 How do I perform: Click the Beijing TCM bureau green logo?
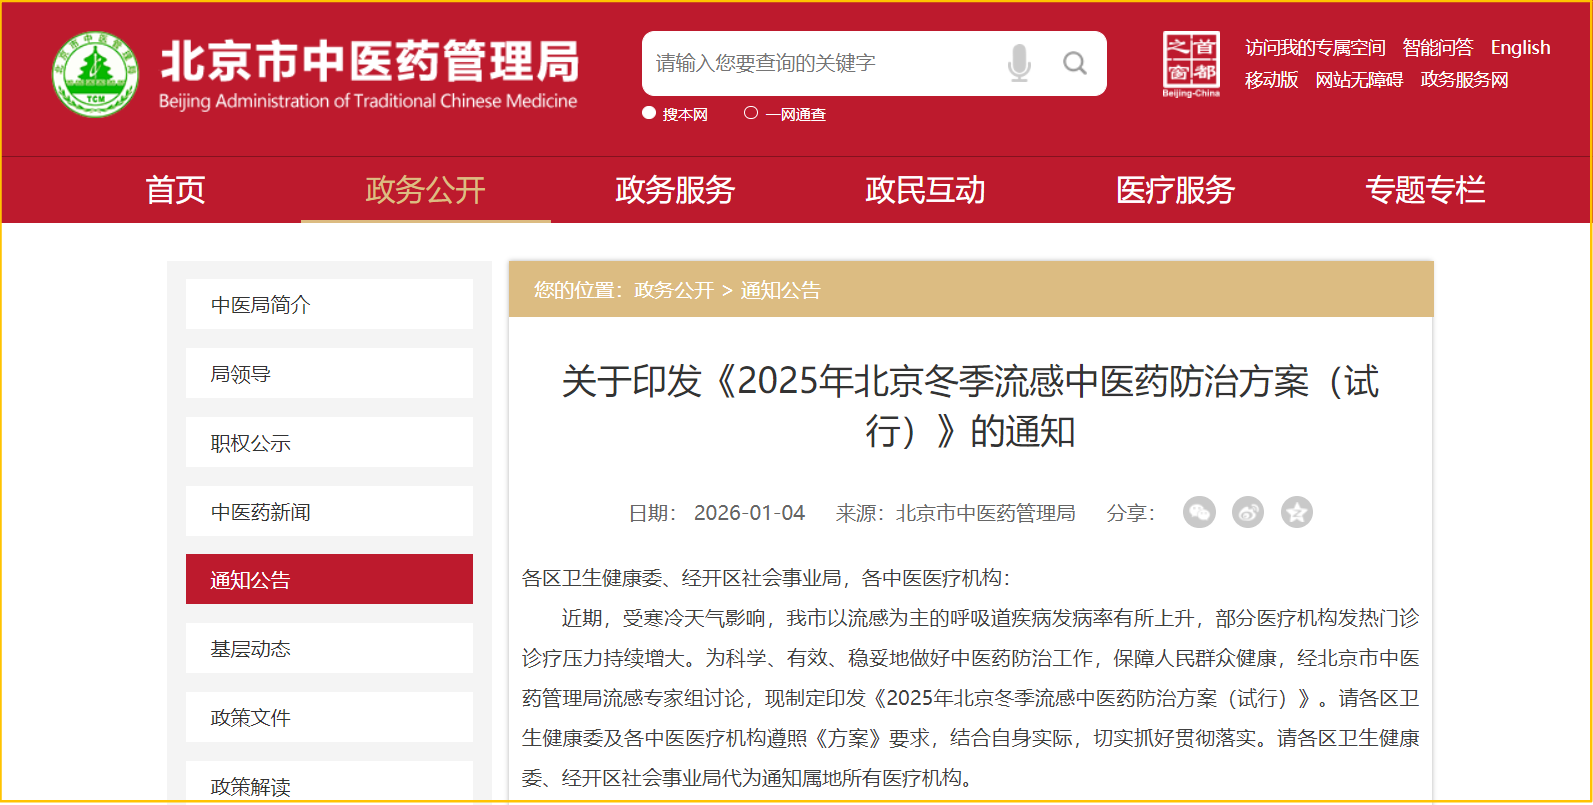(x=95, y=73)
